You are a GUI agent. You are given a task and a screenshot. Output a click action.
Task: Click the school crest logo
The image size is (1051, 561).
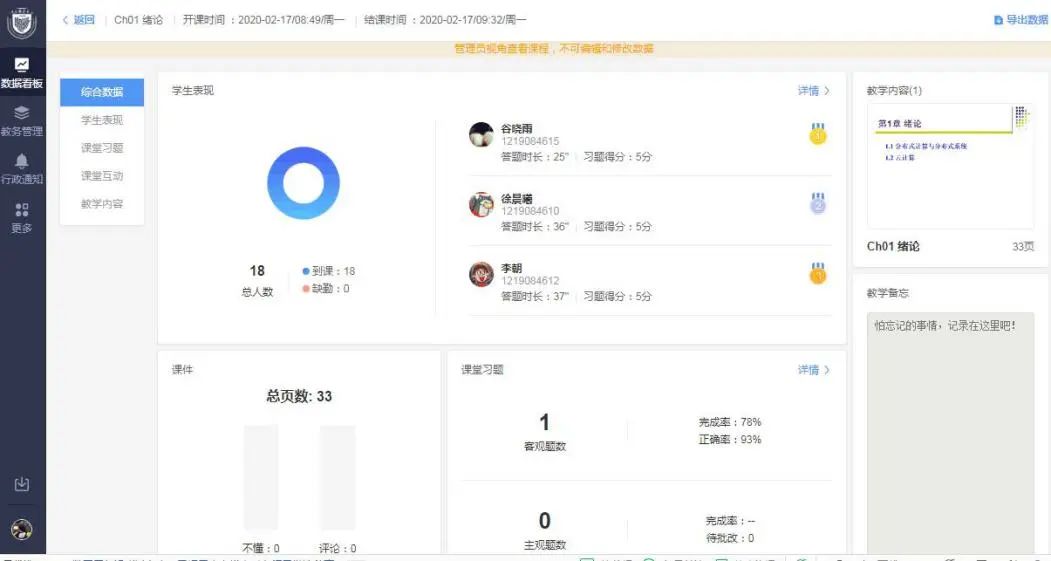tap(21, 23)
